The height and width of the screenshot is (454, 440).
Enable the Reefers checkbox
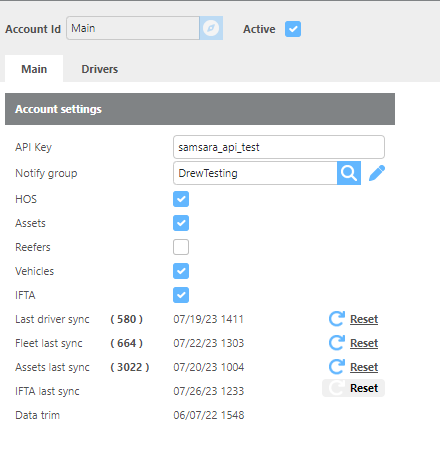(x=181, y=247)
